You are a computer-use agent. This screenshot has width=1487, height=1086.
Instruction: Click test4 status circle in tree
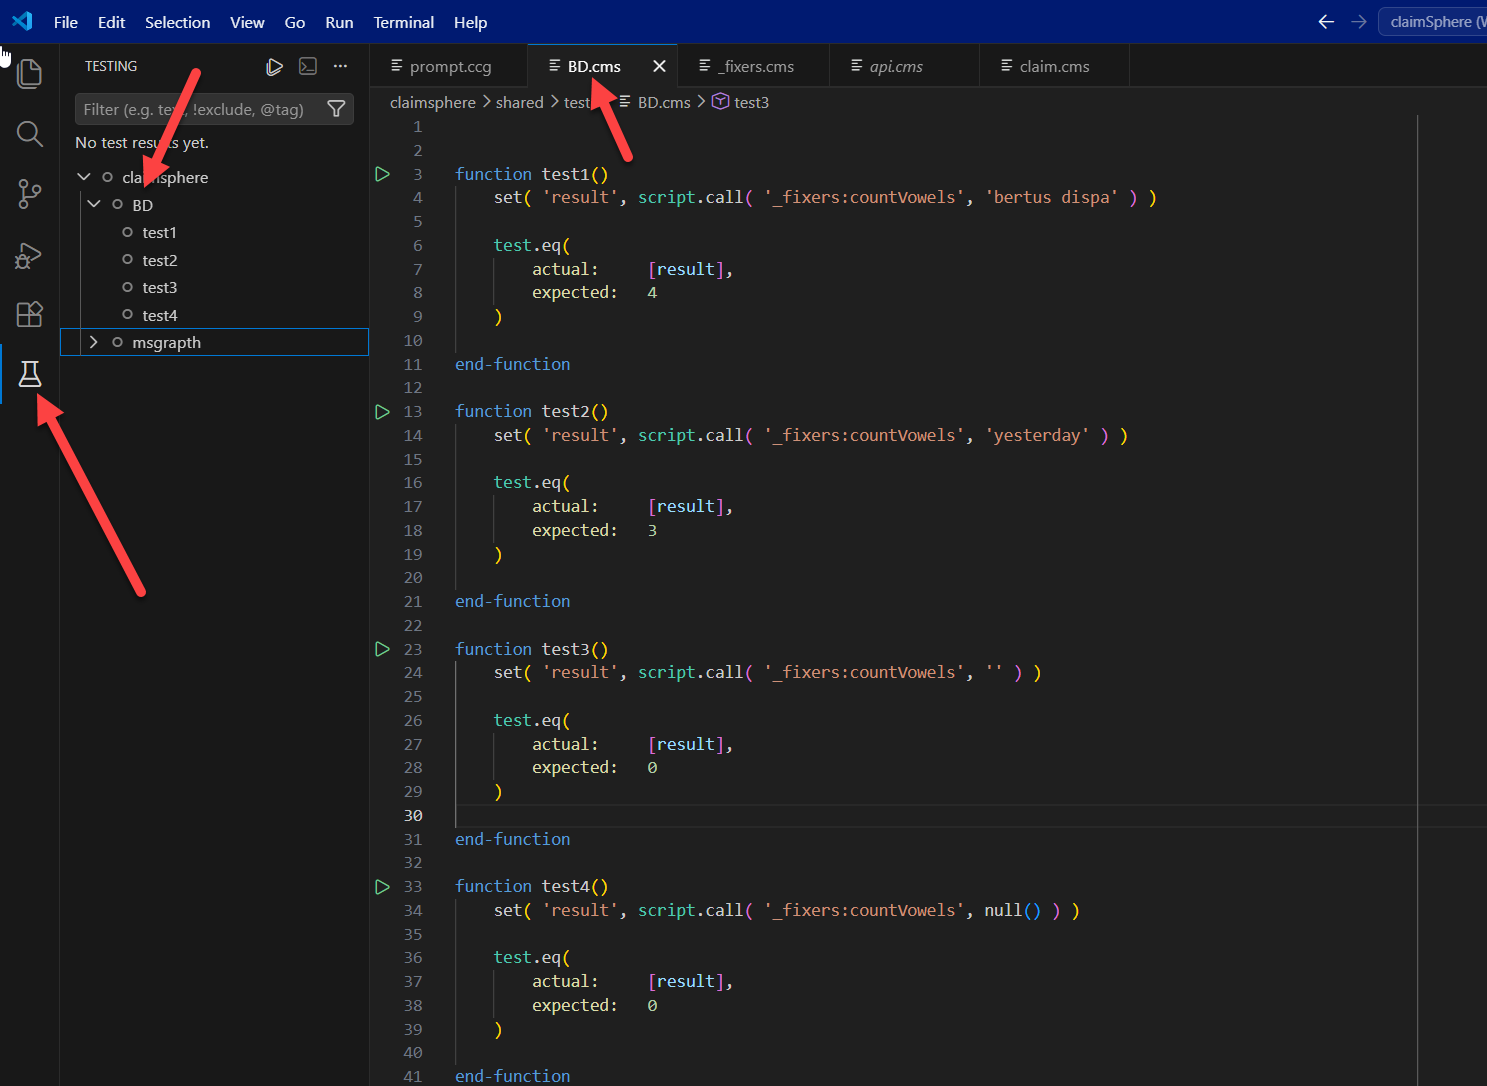coord(127,315)
